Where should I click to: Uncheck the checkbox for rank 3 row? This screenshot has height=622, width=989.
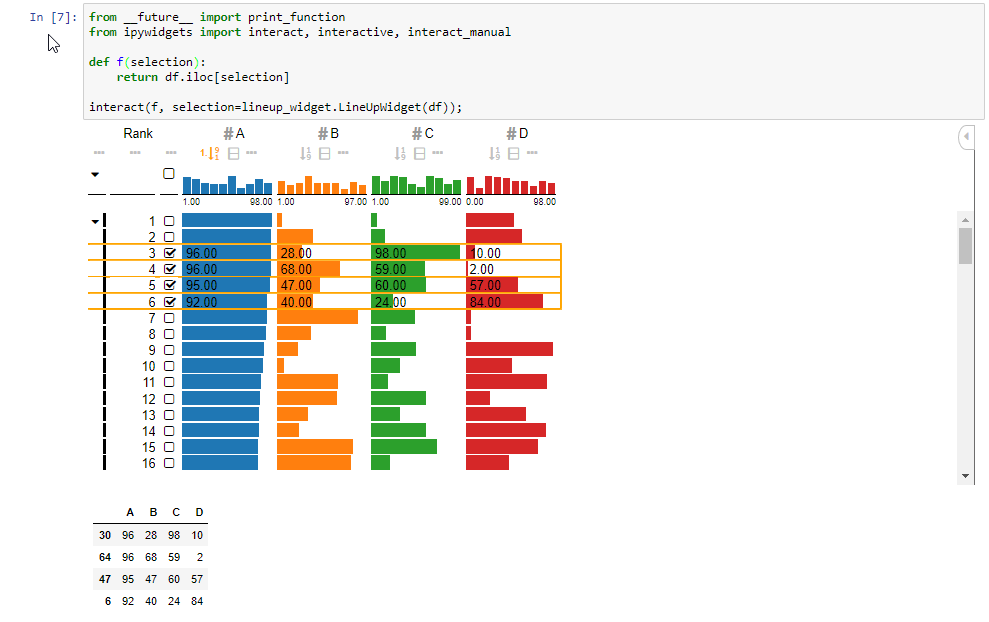click(170, 253)
